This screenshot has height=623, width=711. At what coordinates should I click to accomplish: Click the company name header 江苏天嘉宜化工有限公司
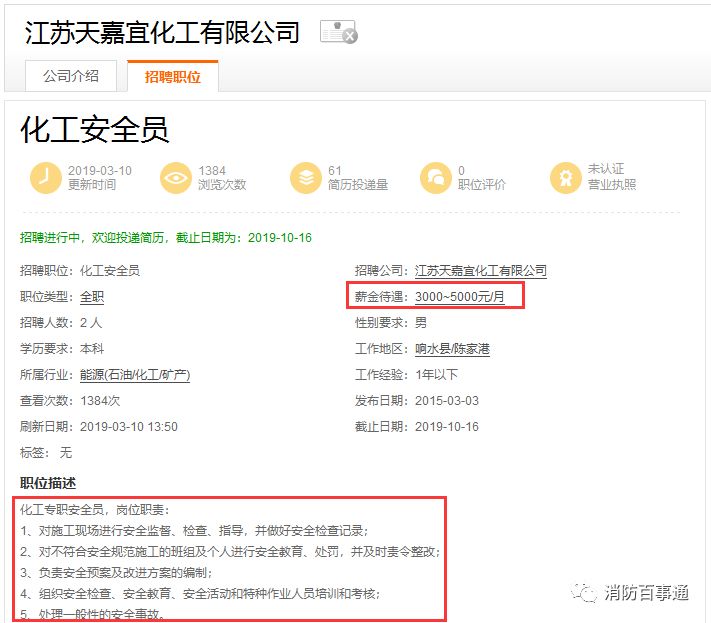[x=162, y=33]
